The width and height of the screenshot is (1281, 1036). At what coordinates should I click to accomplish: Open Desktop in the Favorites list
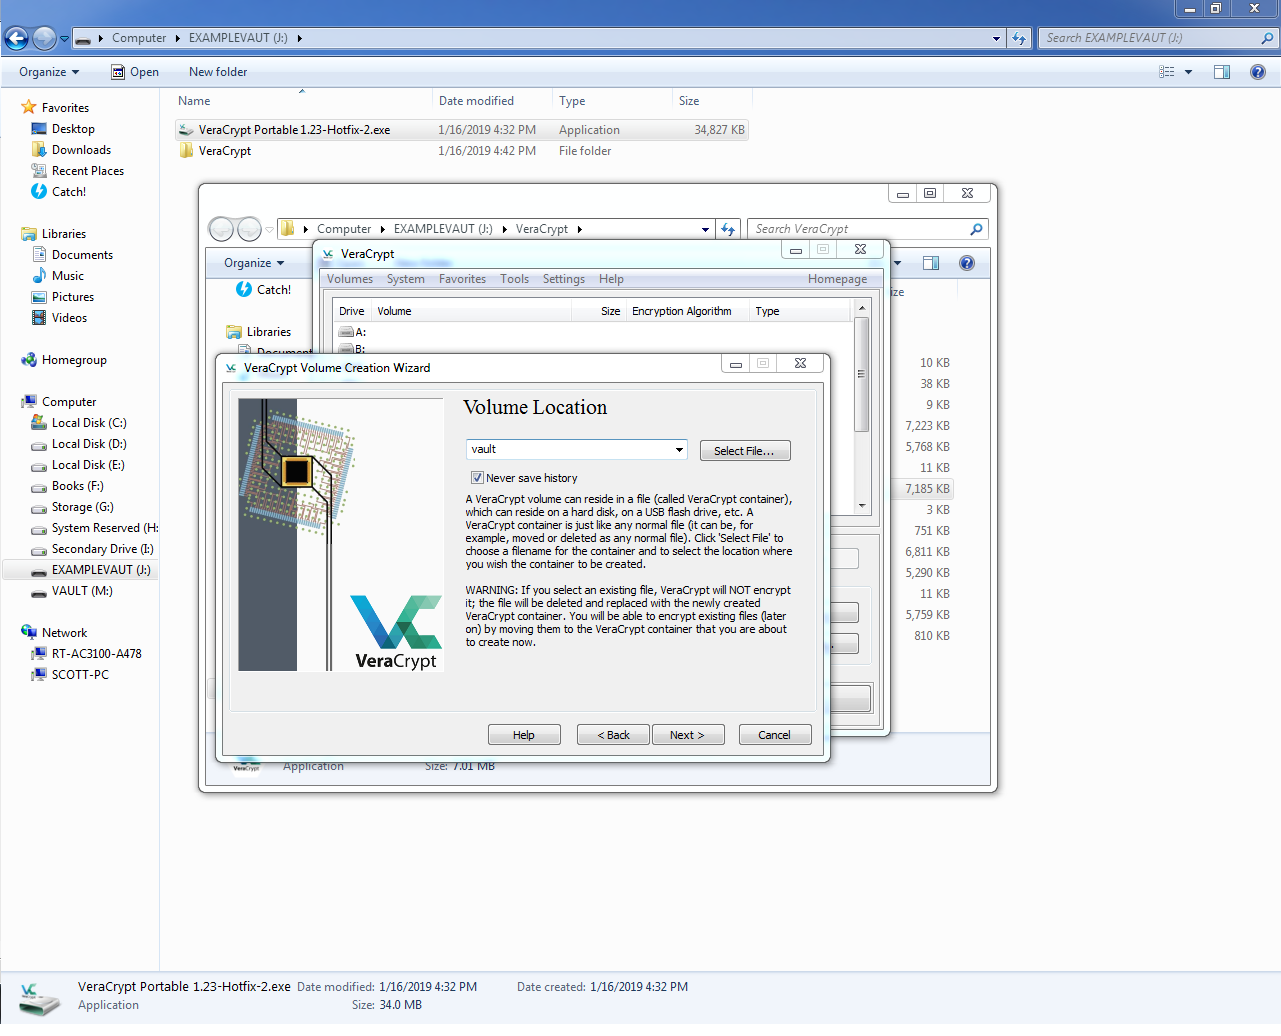(73, 129)
